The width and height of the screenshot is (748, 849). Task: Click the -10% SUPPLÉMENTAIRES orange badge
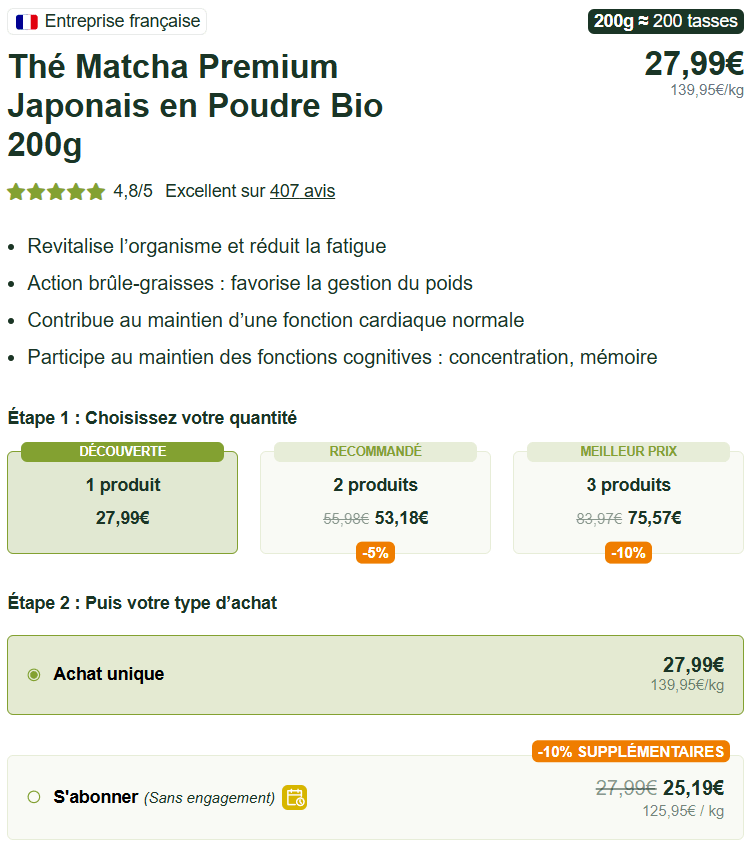pyautogui.click(x=630, y=751)
